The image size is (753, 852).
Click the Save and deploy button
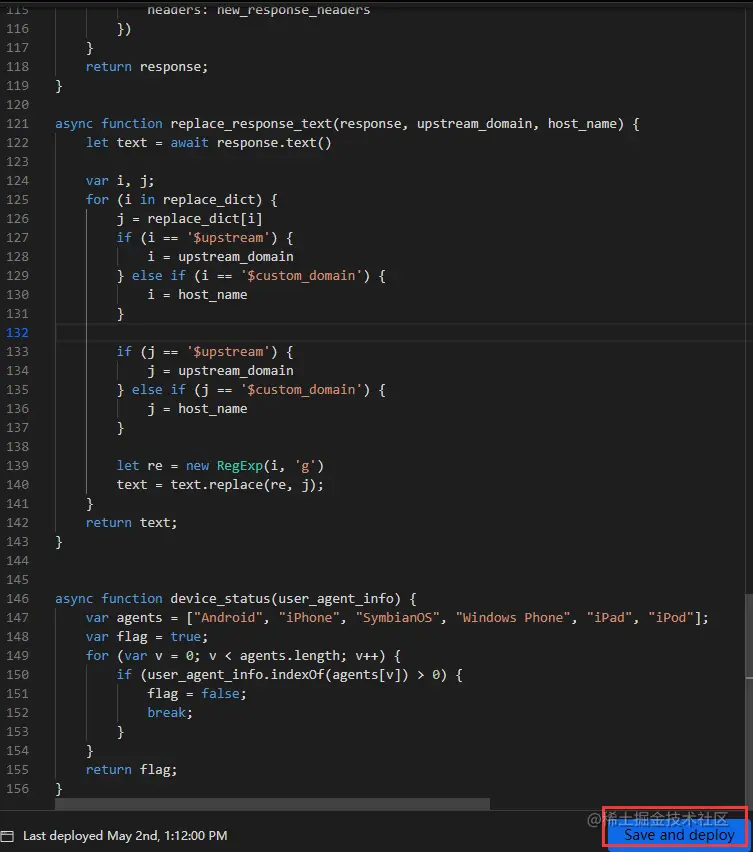coord(679,835)
